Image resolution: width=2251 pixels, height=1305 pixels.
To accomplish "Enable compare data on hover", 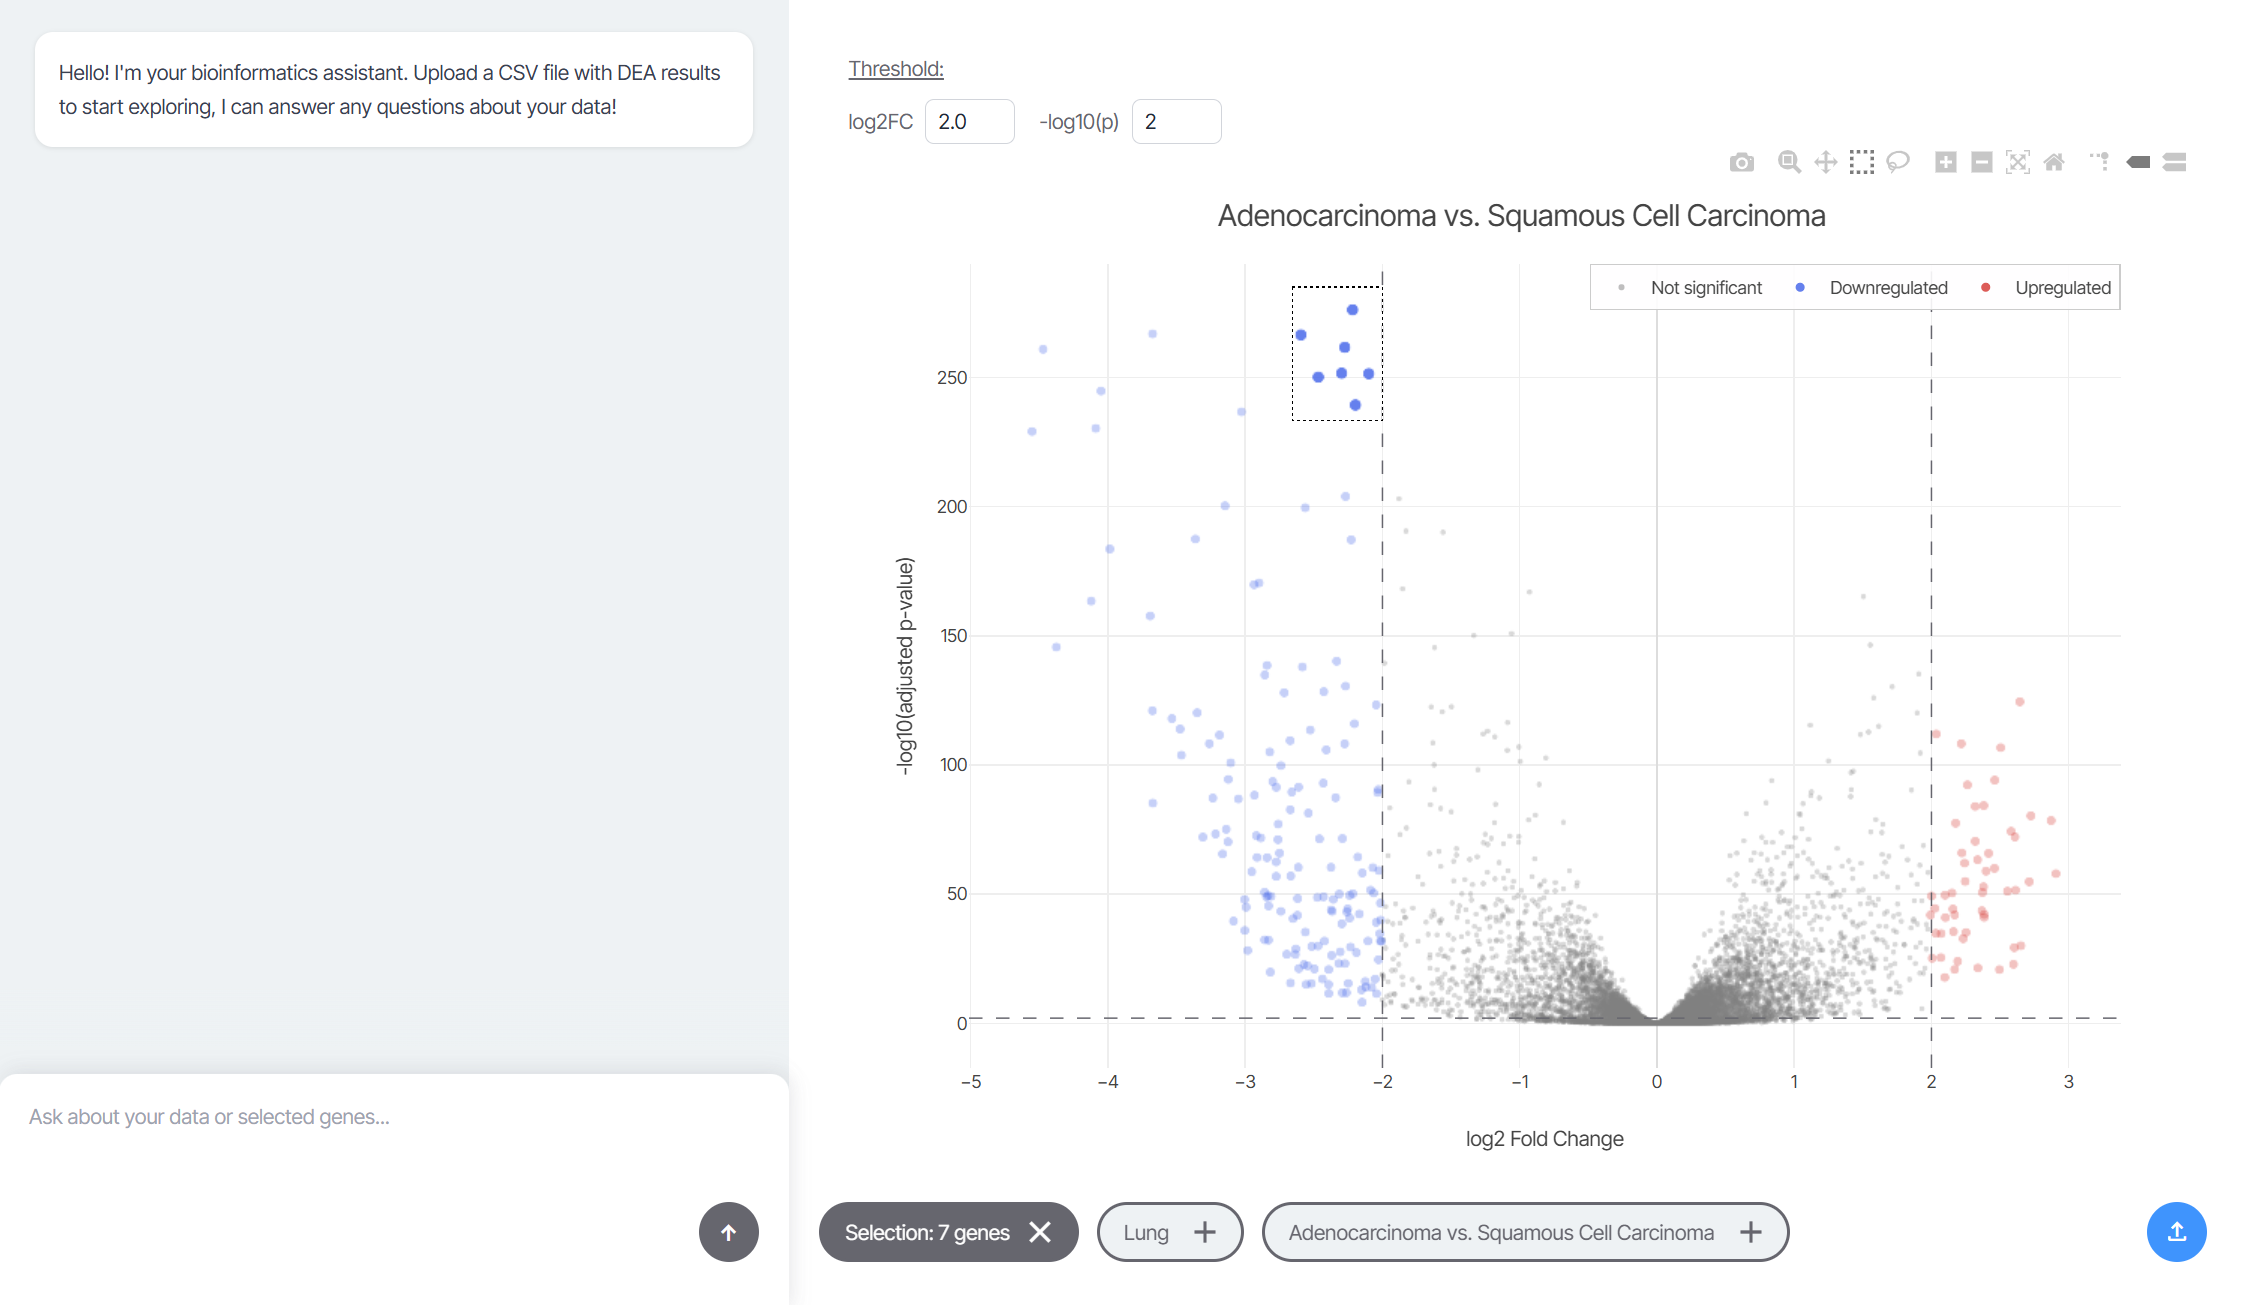I will (2174, 162).
